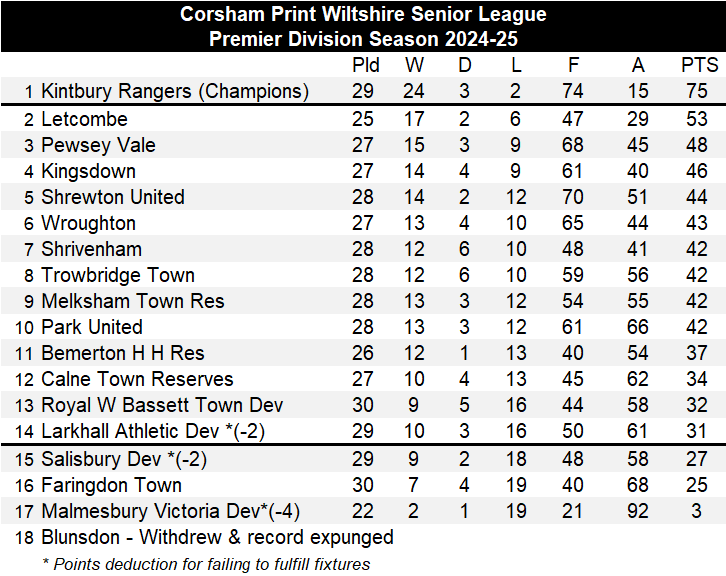Click the Pld column header
The height and width of the screenshot is (576, 726).
(366, 65)
